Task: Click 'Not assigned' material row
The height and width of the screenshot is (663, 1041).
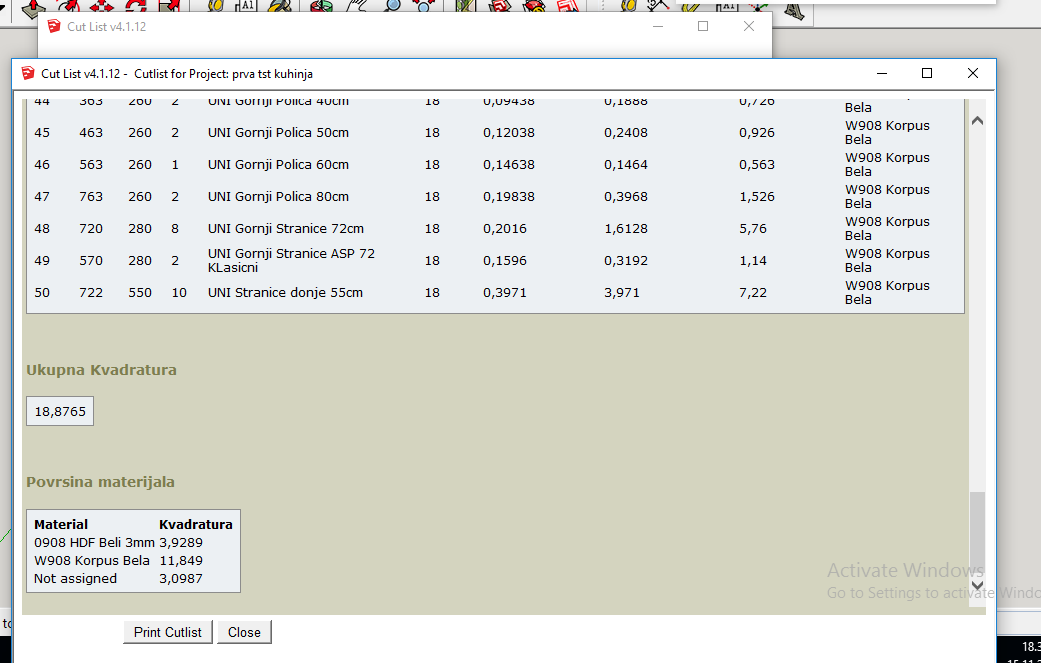Action: pos(75,579)
